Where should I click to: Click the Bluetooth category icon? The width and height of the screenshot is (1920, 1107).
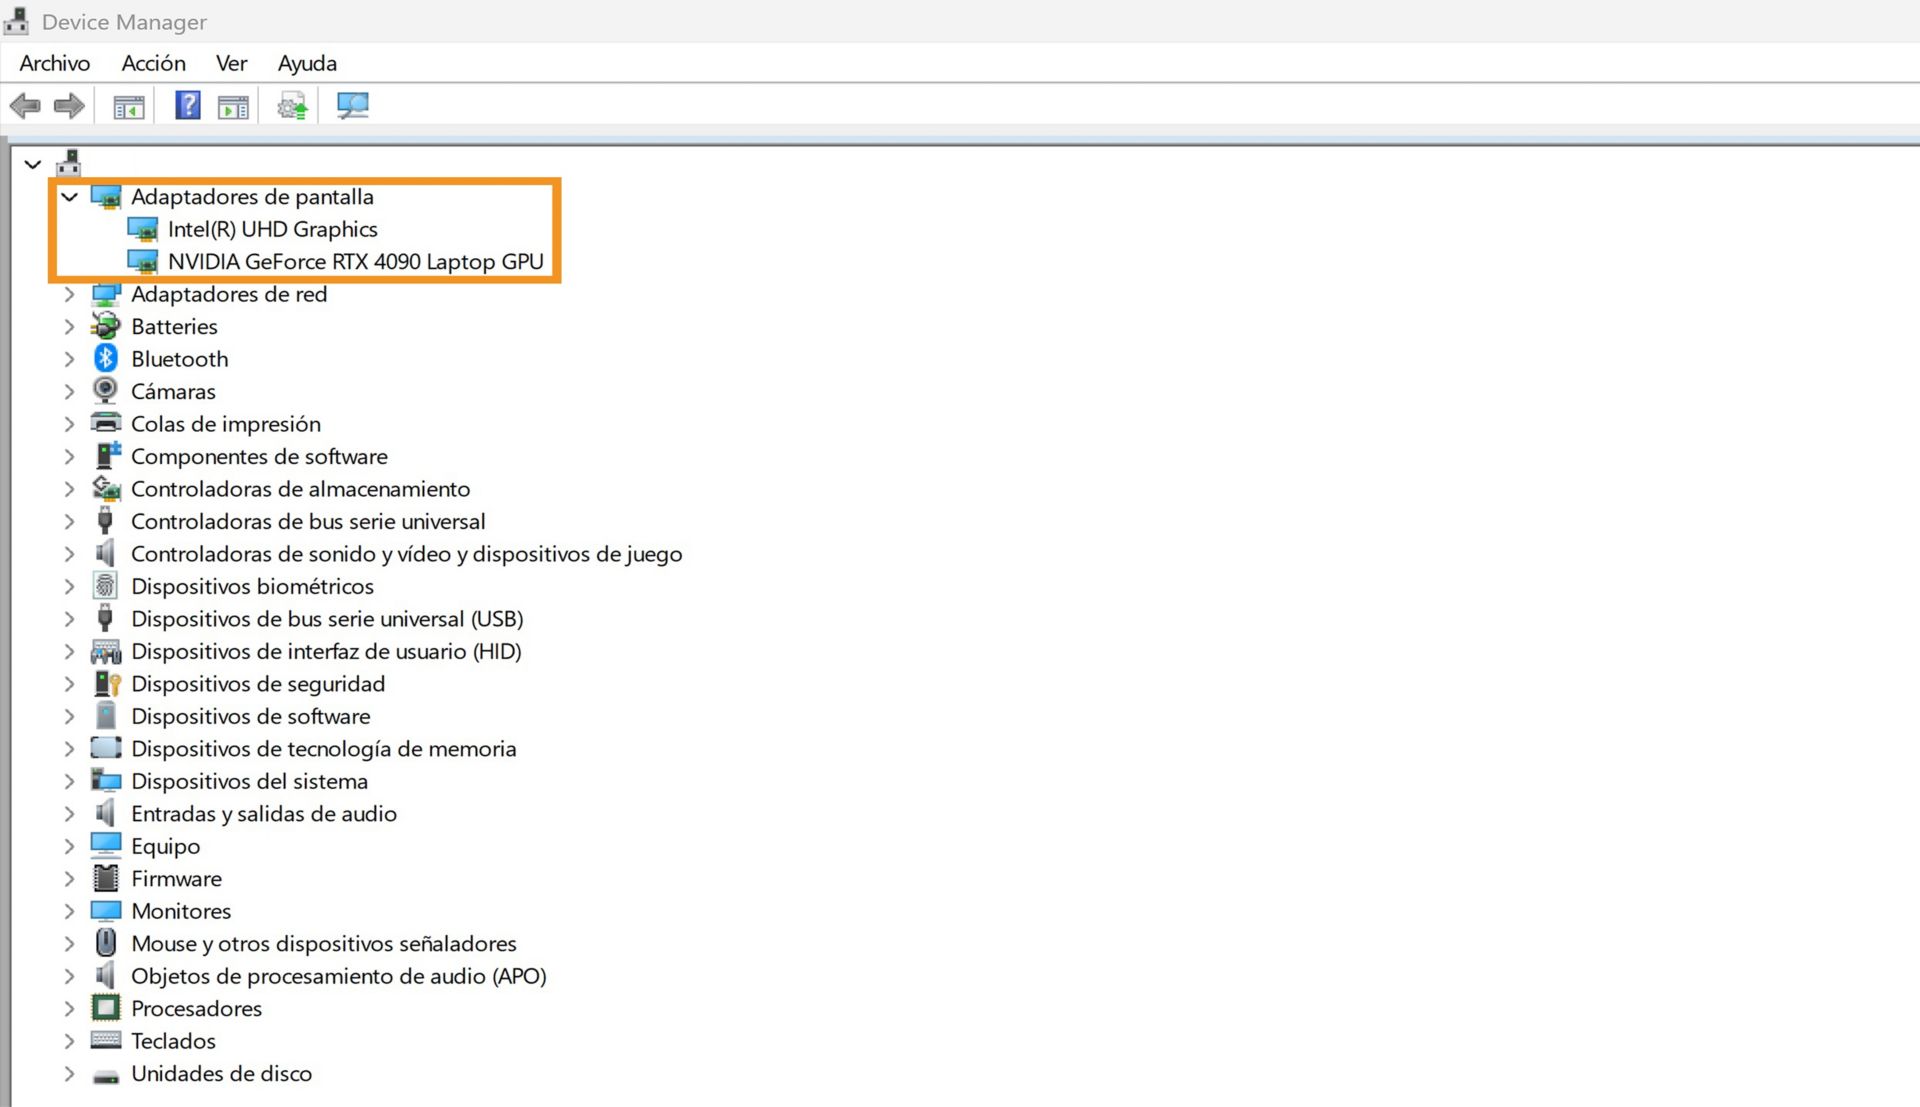105,358
